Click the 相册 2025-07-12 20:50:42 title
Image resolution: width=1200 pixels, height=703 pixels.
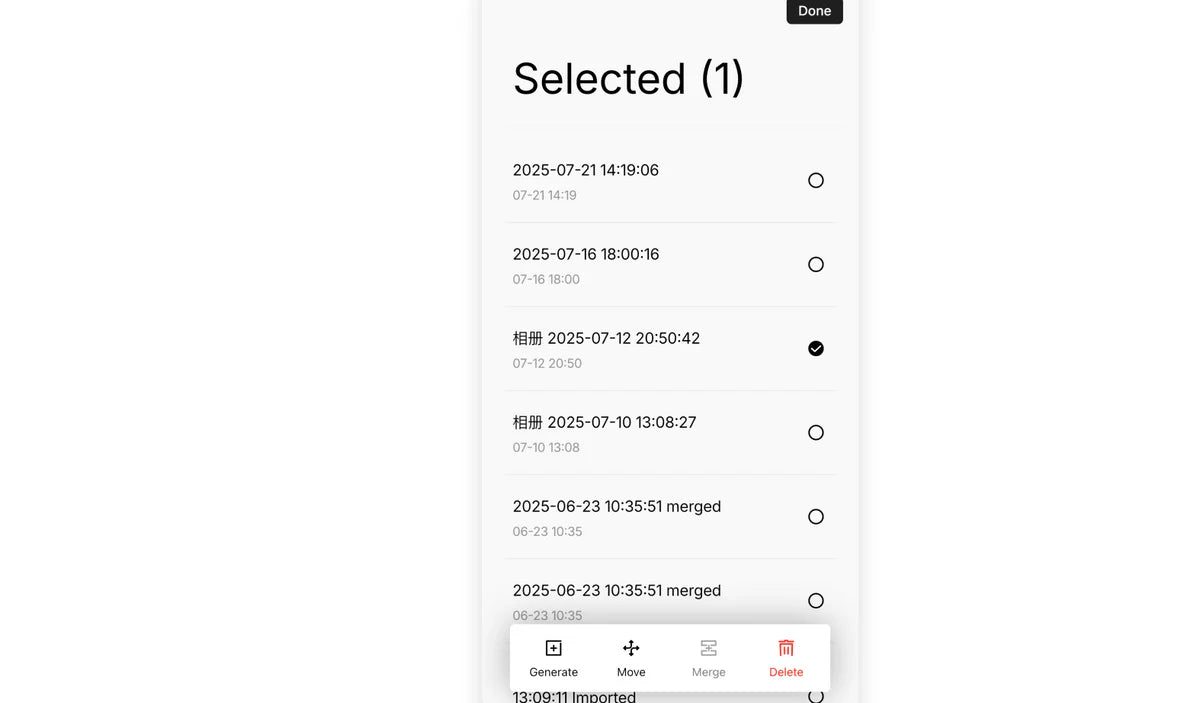point(606,338)
